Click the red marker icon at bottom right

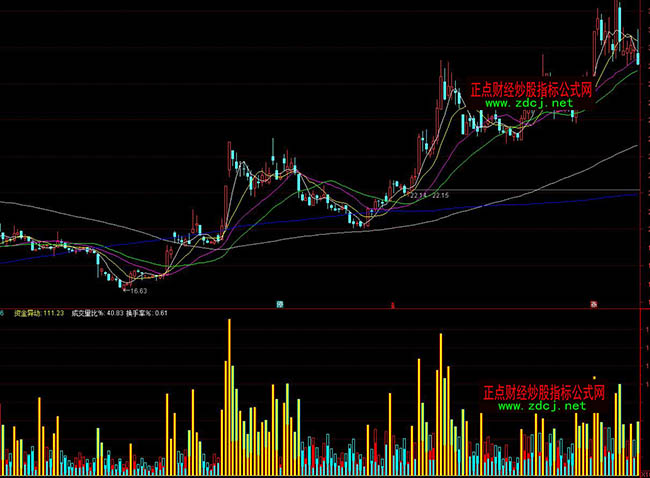tap(594, 302)
